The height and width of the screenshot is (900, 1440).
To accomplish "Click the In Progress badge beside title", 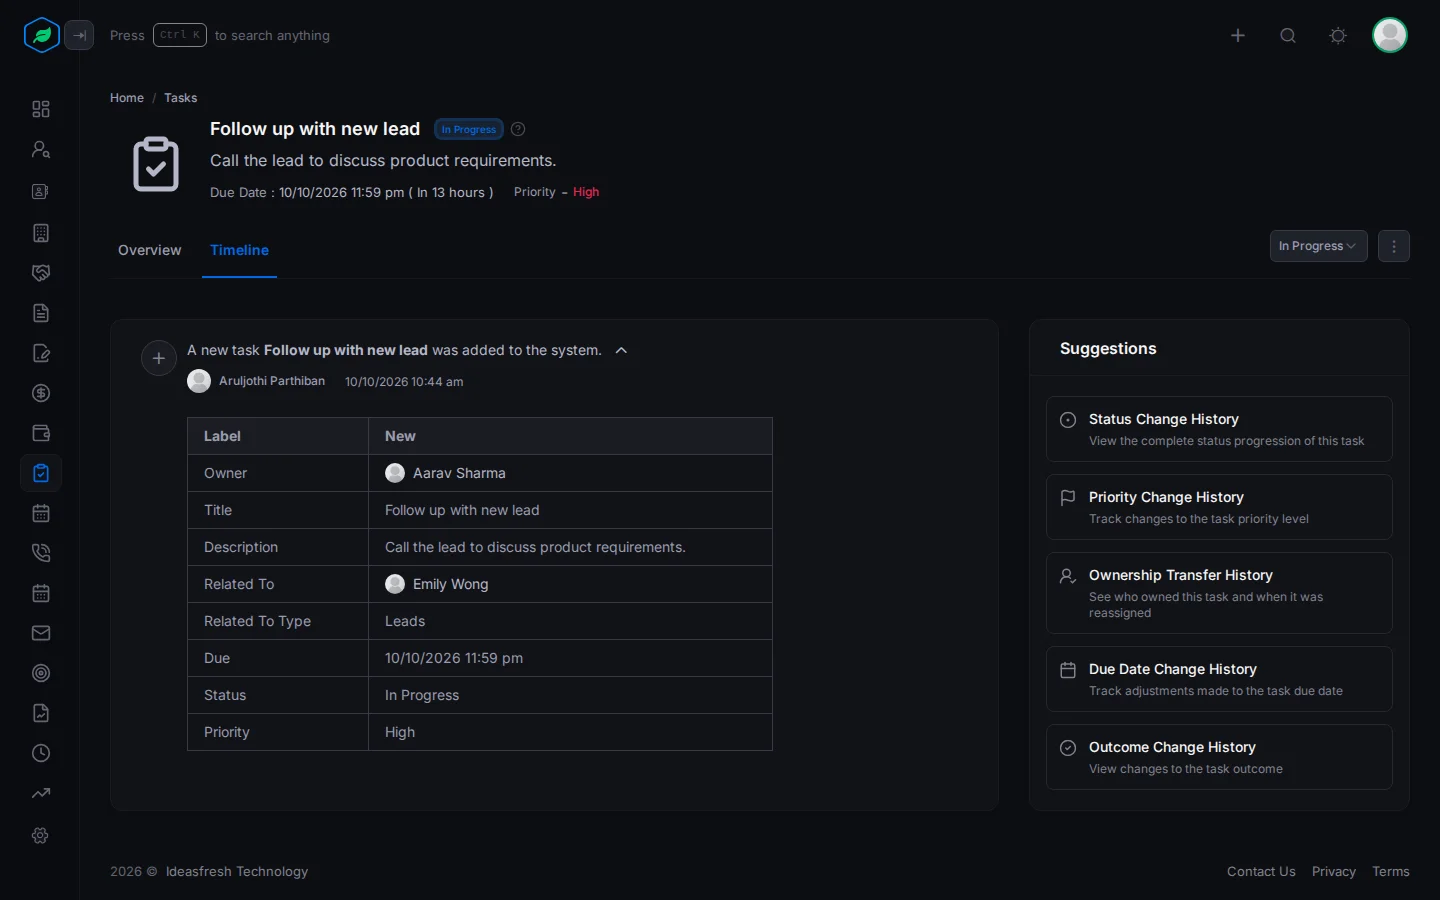I will pos(469,129).
